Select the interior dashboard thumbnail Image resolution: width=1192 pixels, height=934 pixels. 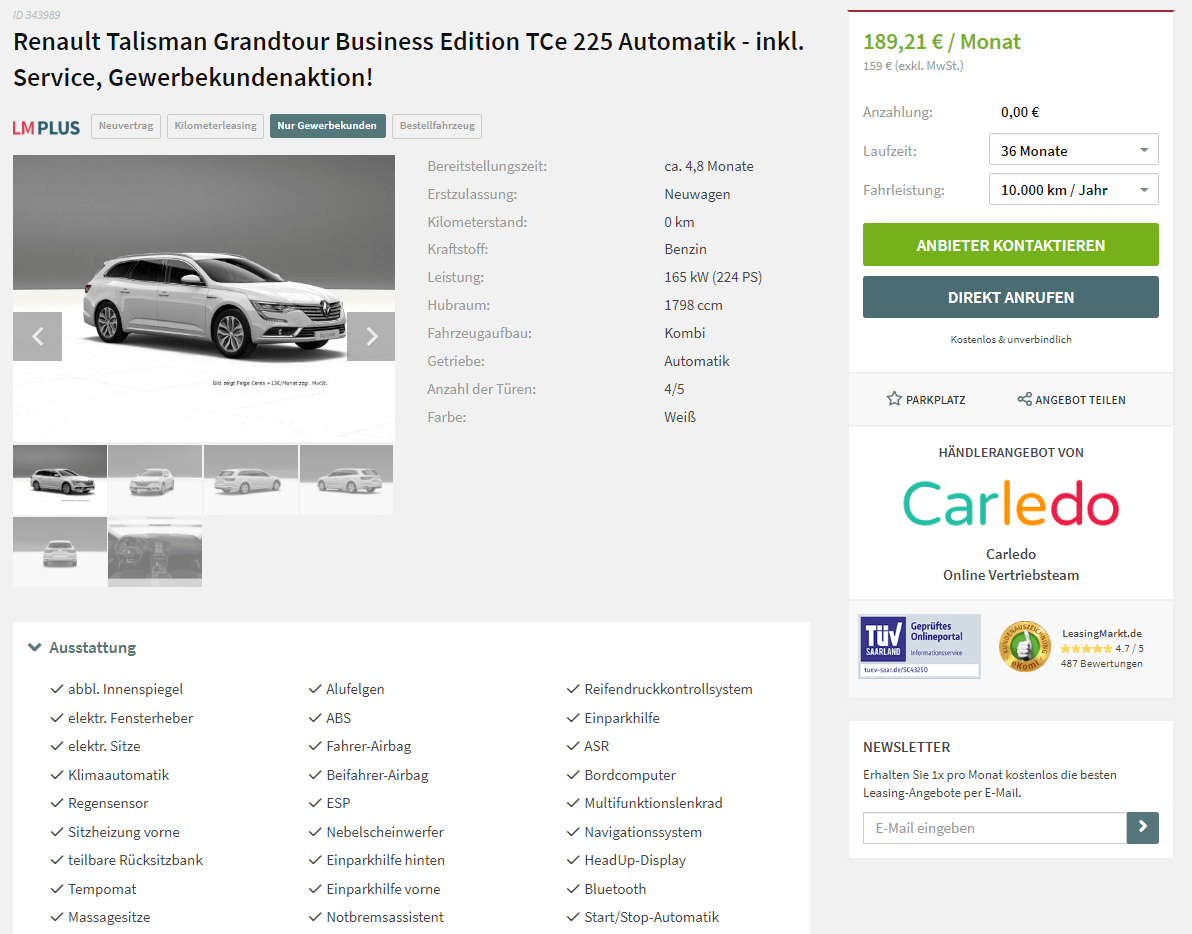155,552
